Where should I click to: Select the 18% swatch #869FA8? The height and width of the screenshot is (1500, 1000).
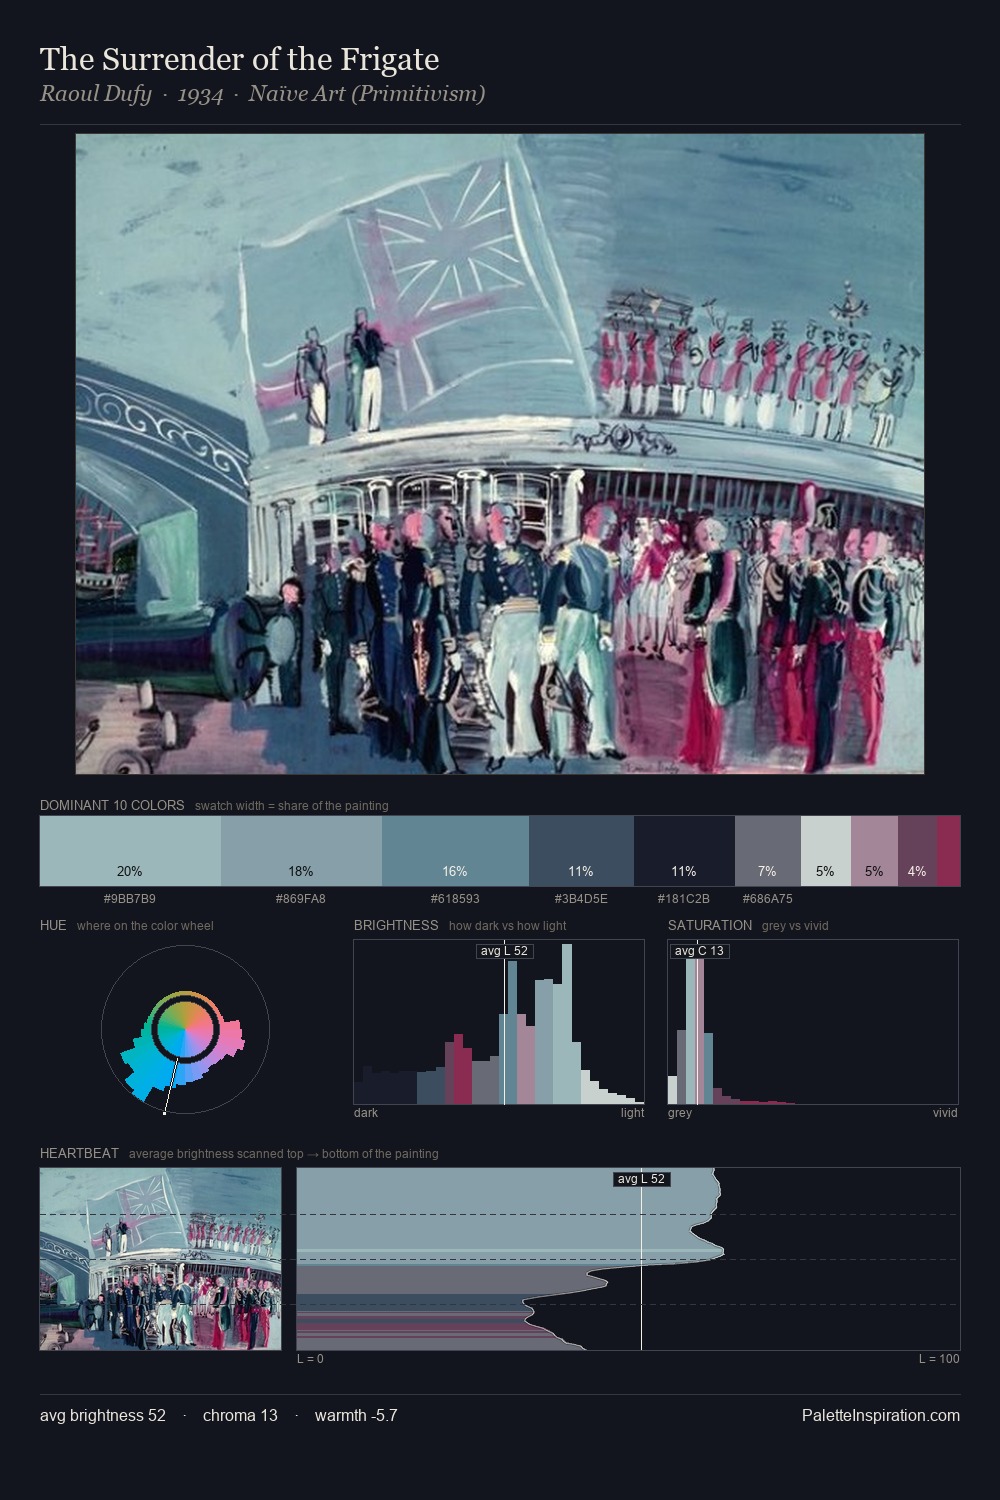click(x=301, y=851)
